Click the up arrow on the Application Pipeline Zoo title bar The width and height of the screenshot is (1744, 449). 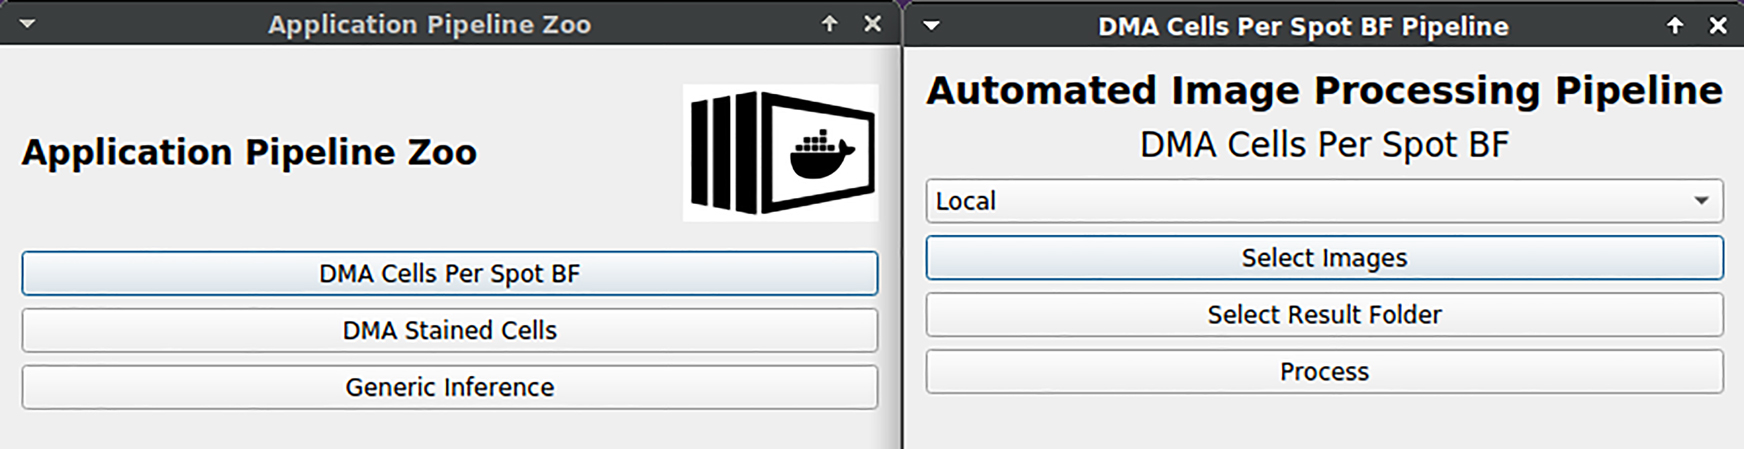point(829,24)
